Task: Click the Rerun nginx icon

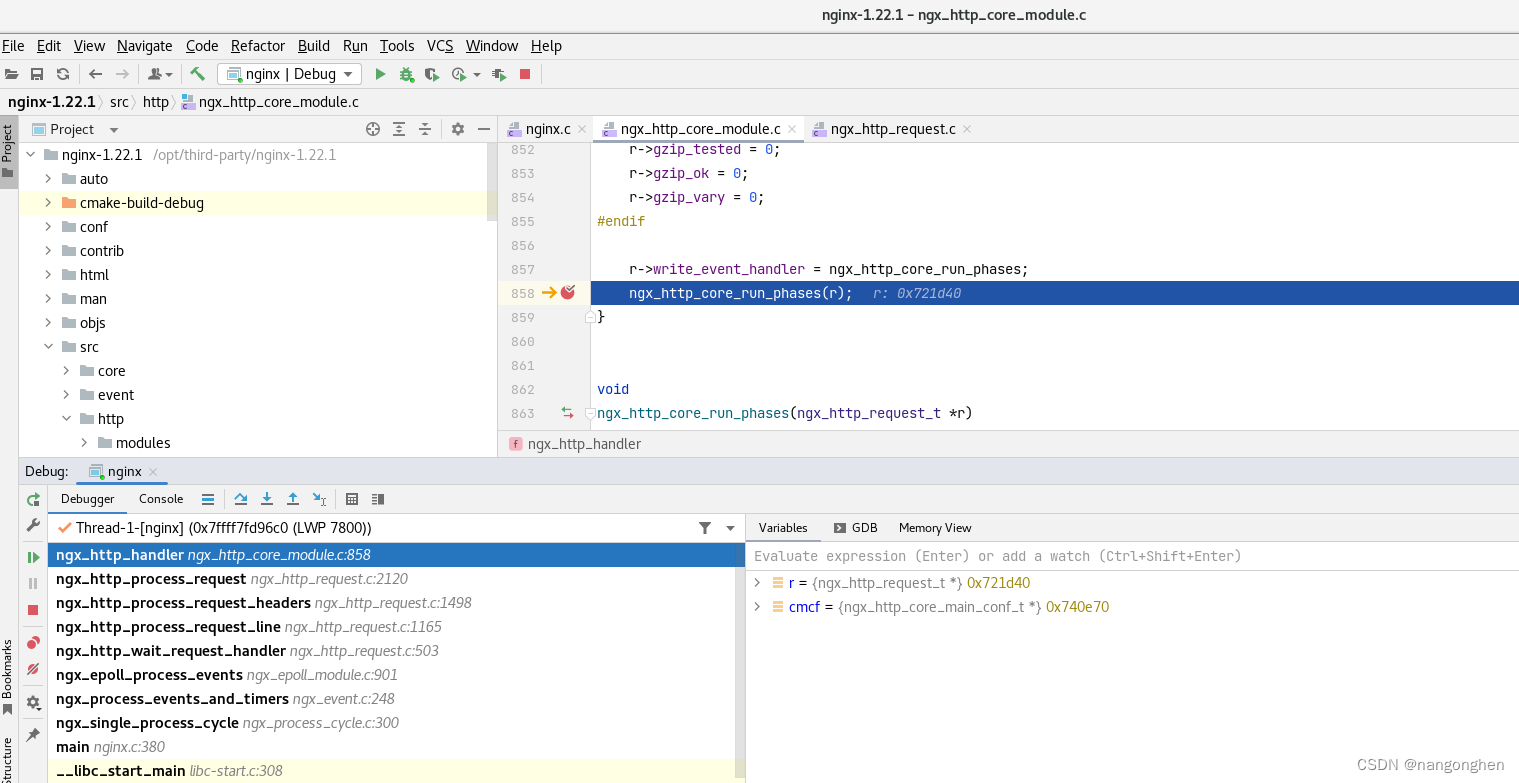Action: click(x=33, y=499)
